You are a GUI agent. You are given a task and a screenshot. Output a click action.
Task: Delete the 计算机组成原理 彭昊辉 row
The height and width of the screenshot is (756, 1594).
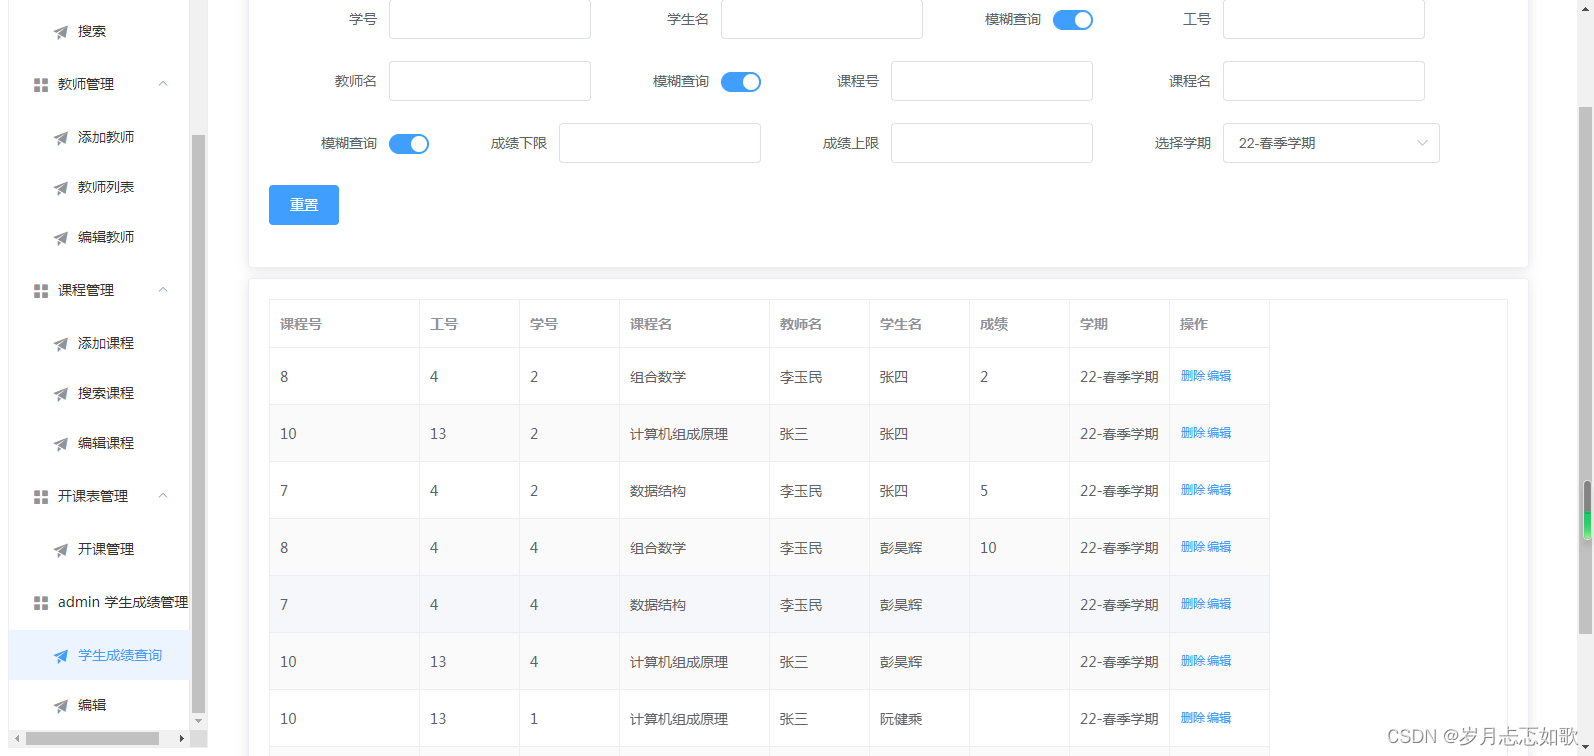pos(1193,661)
